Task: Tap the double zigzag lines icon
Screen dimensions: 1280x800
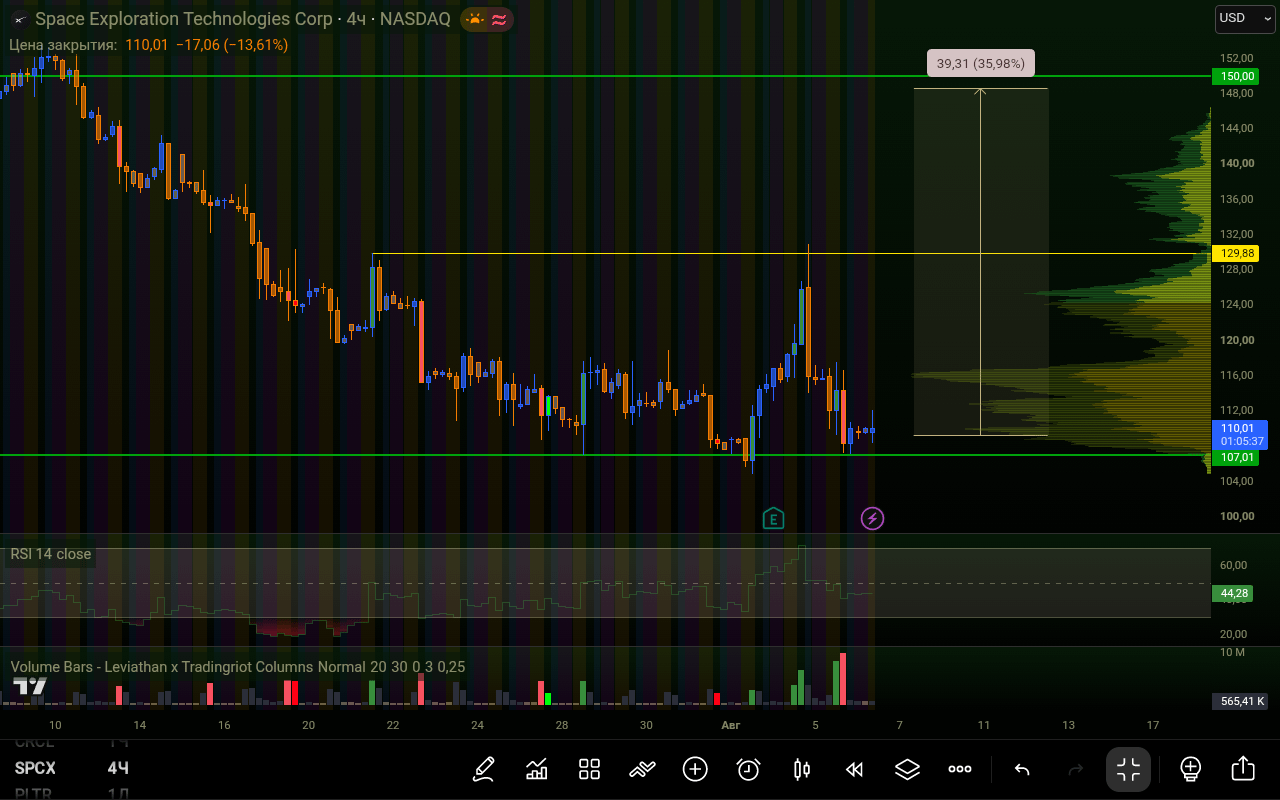Action: (x=642, y=769)
